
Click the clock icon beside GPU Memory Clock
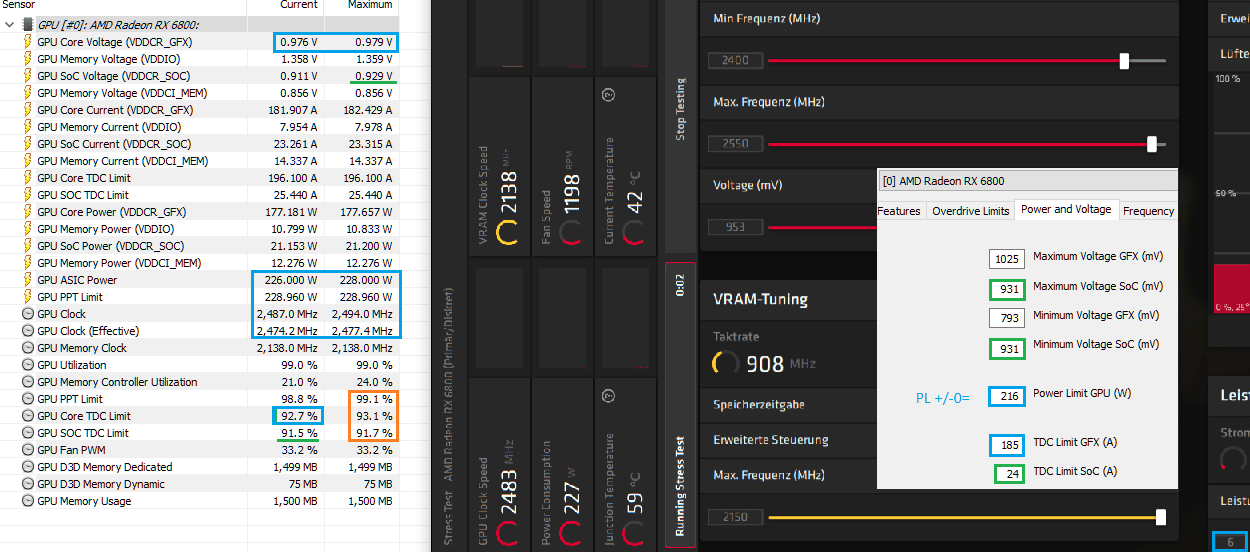click(28, 348)
